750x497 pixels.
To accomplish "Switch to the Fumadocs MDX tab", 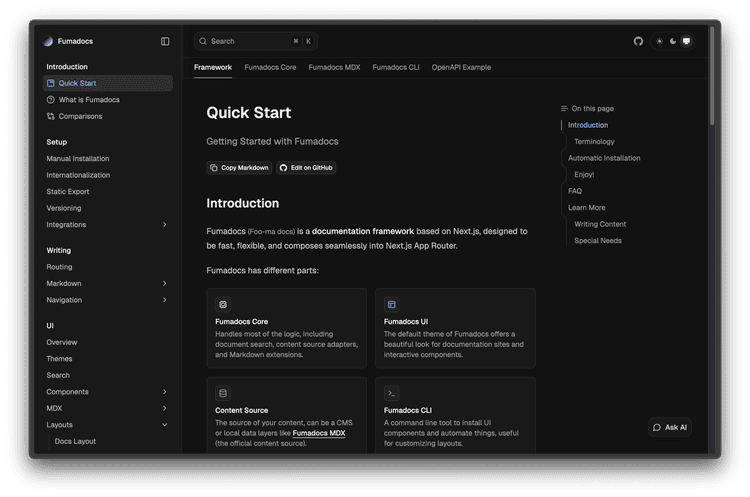I will [334, 67].
